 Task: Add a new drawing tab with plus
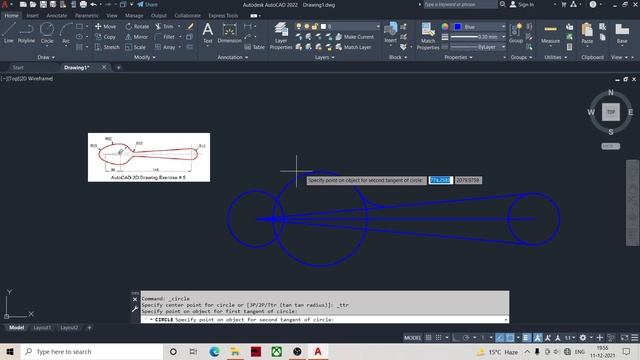[119, 67]
